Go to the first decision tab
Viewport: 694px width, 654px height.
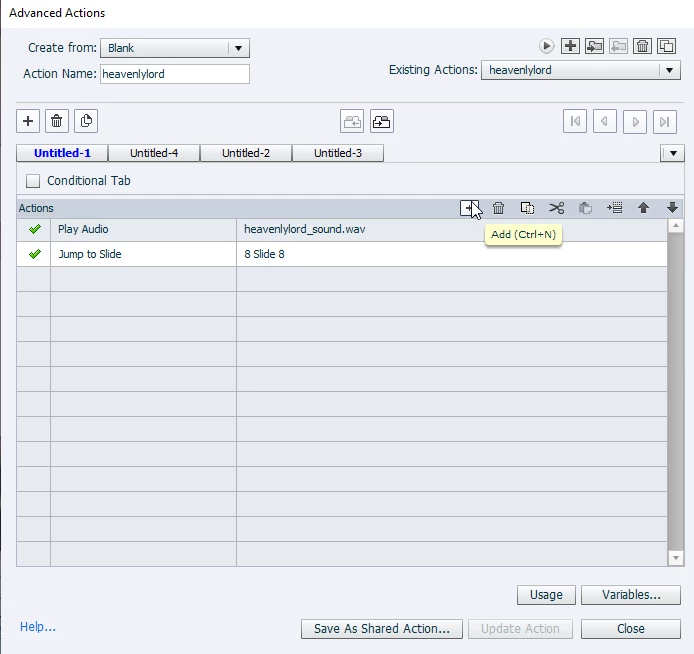(575, 121)
